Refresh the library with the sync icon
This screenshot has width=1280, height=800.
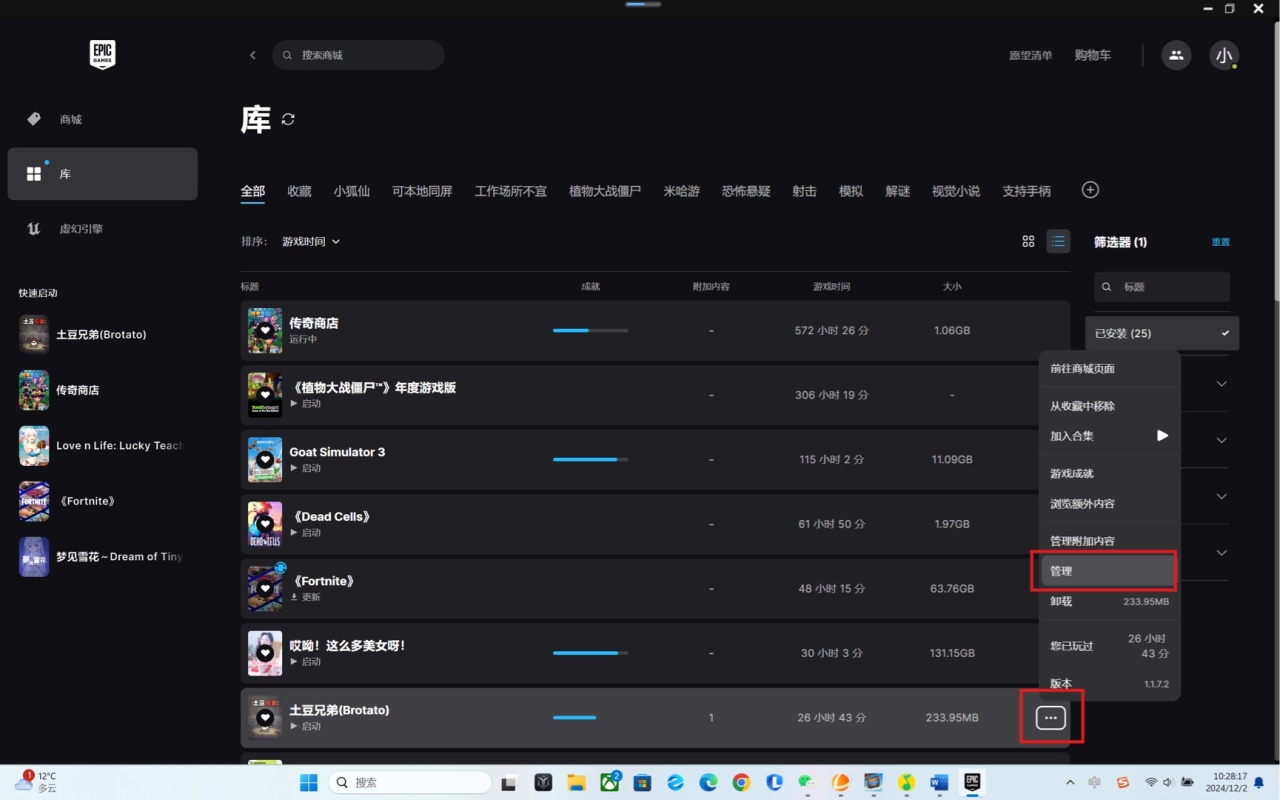coord(288,119)
